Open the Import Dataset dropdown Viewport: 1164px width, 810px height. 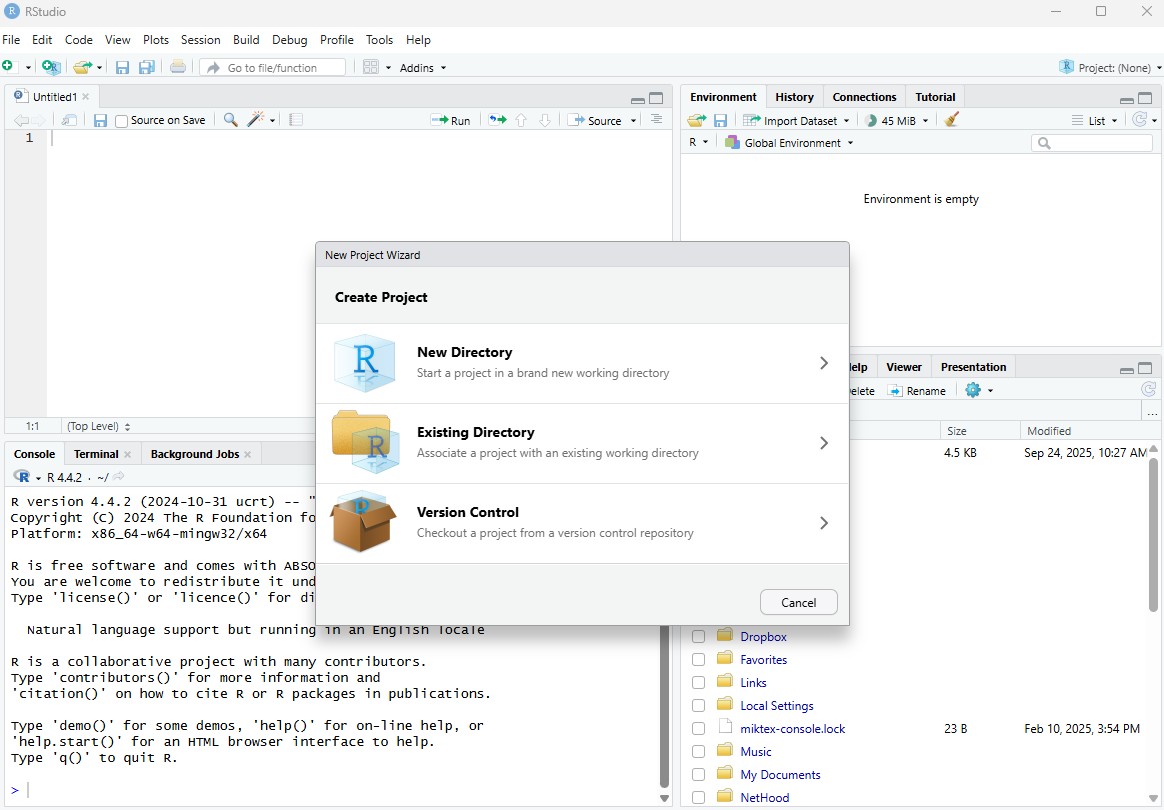(797, 120)
